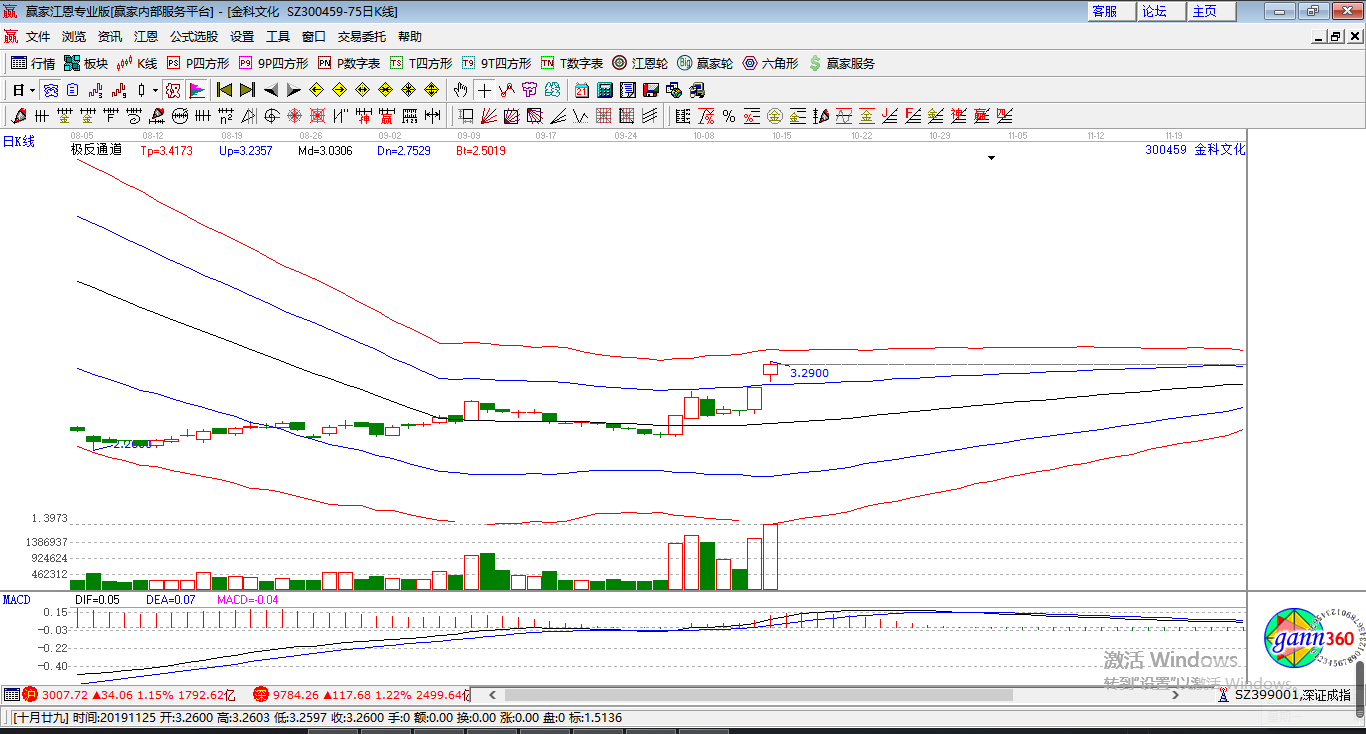Click the black right arrow to step forward
This screenshot has height=734, width=1366.
[x=293, y=90]
